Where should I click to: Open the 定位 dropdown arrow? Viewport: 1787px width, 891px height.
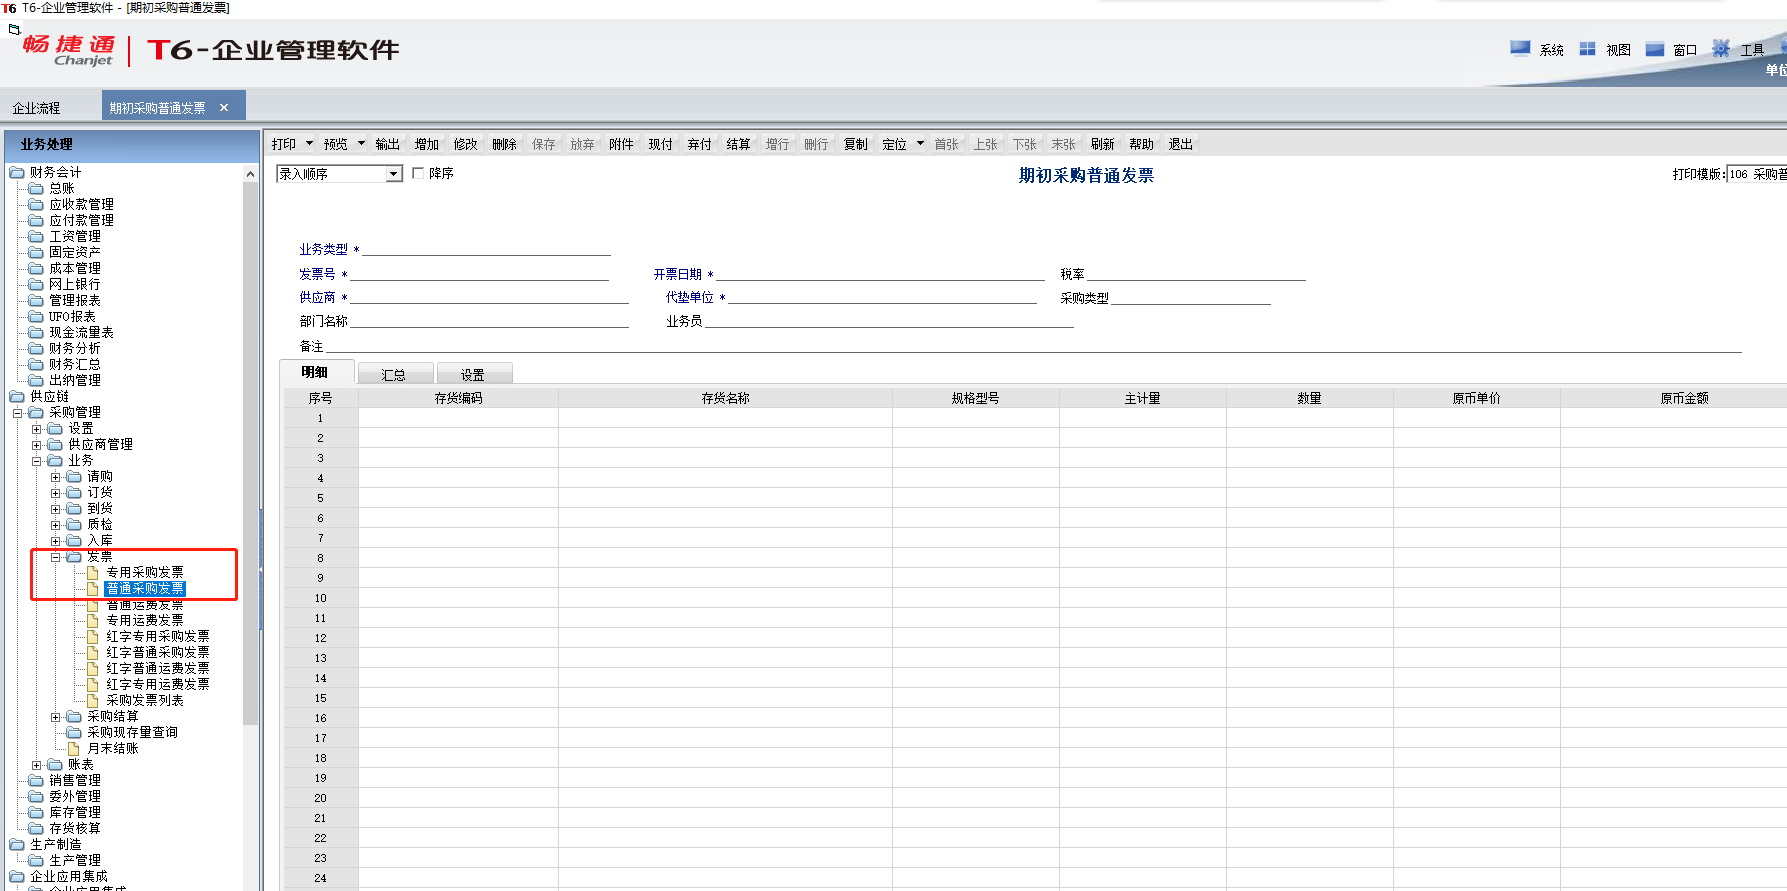click(920, 144)
